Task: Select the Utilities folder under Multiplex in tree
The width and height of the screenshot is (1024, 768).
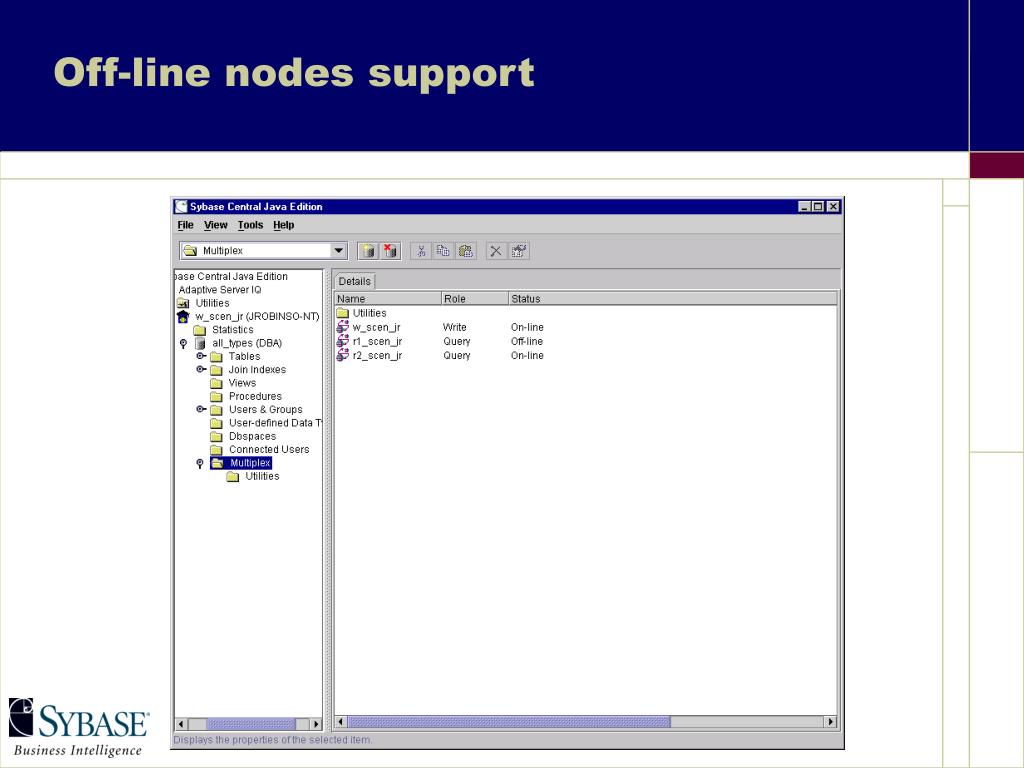Action: pos(262,476)
